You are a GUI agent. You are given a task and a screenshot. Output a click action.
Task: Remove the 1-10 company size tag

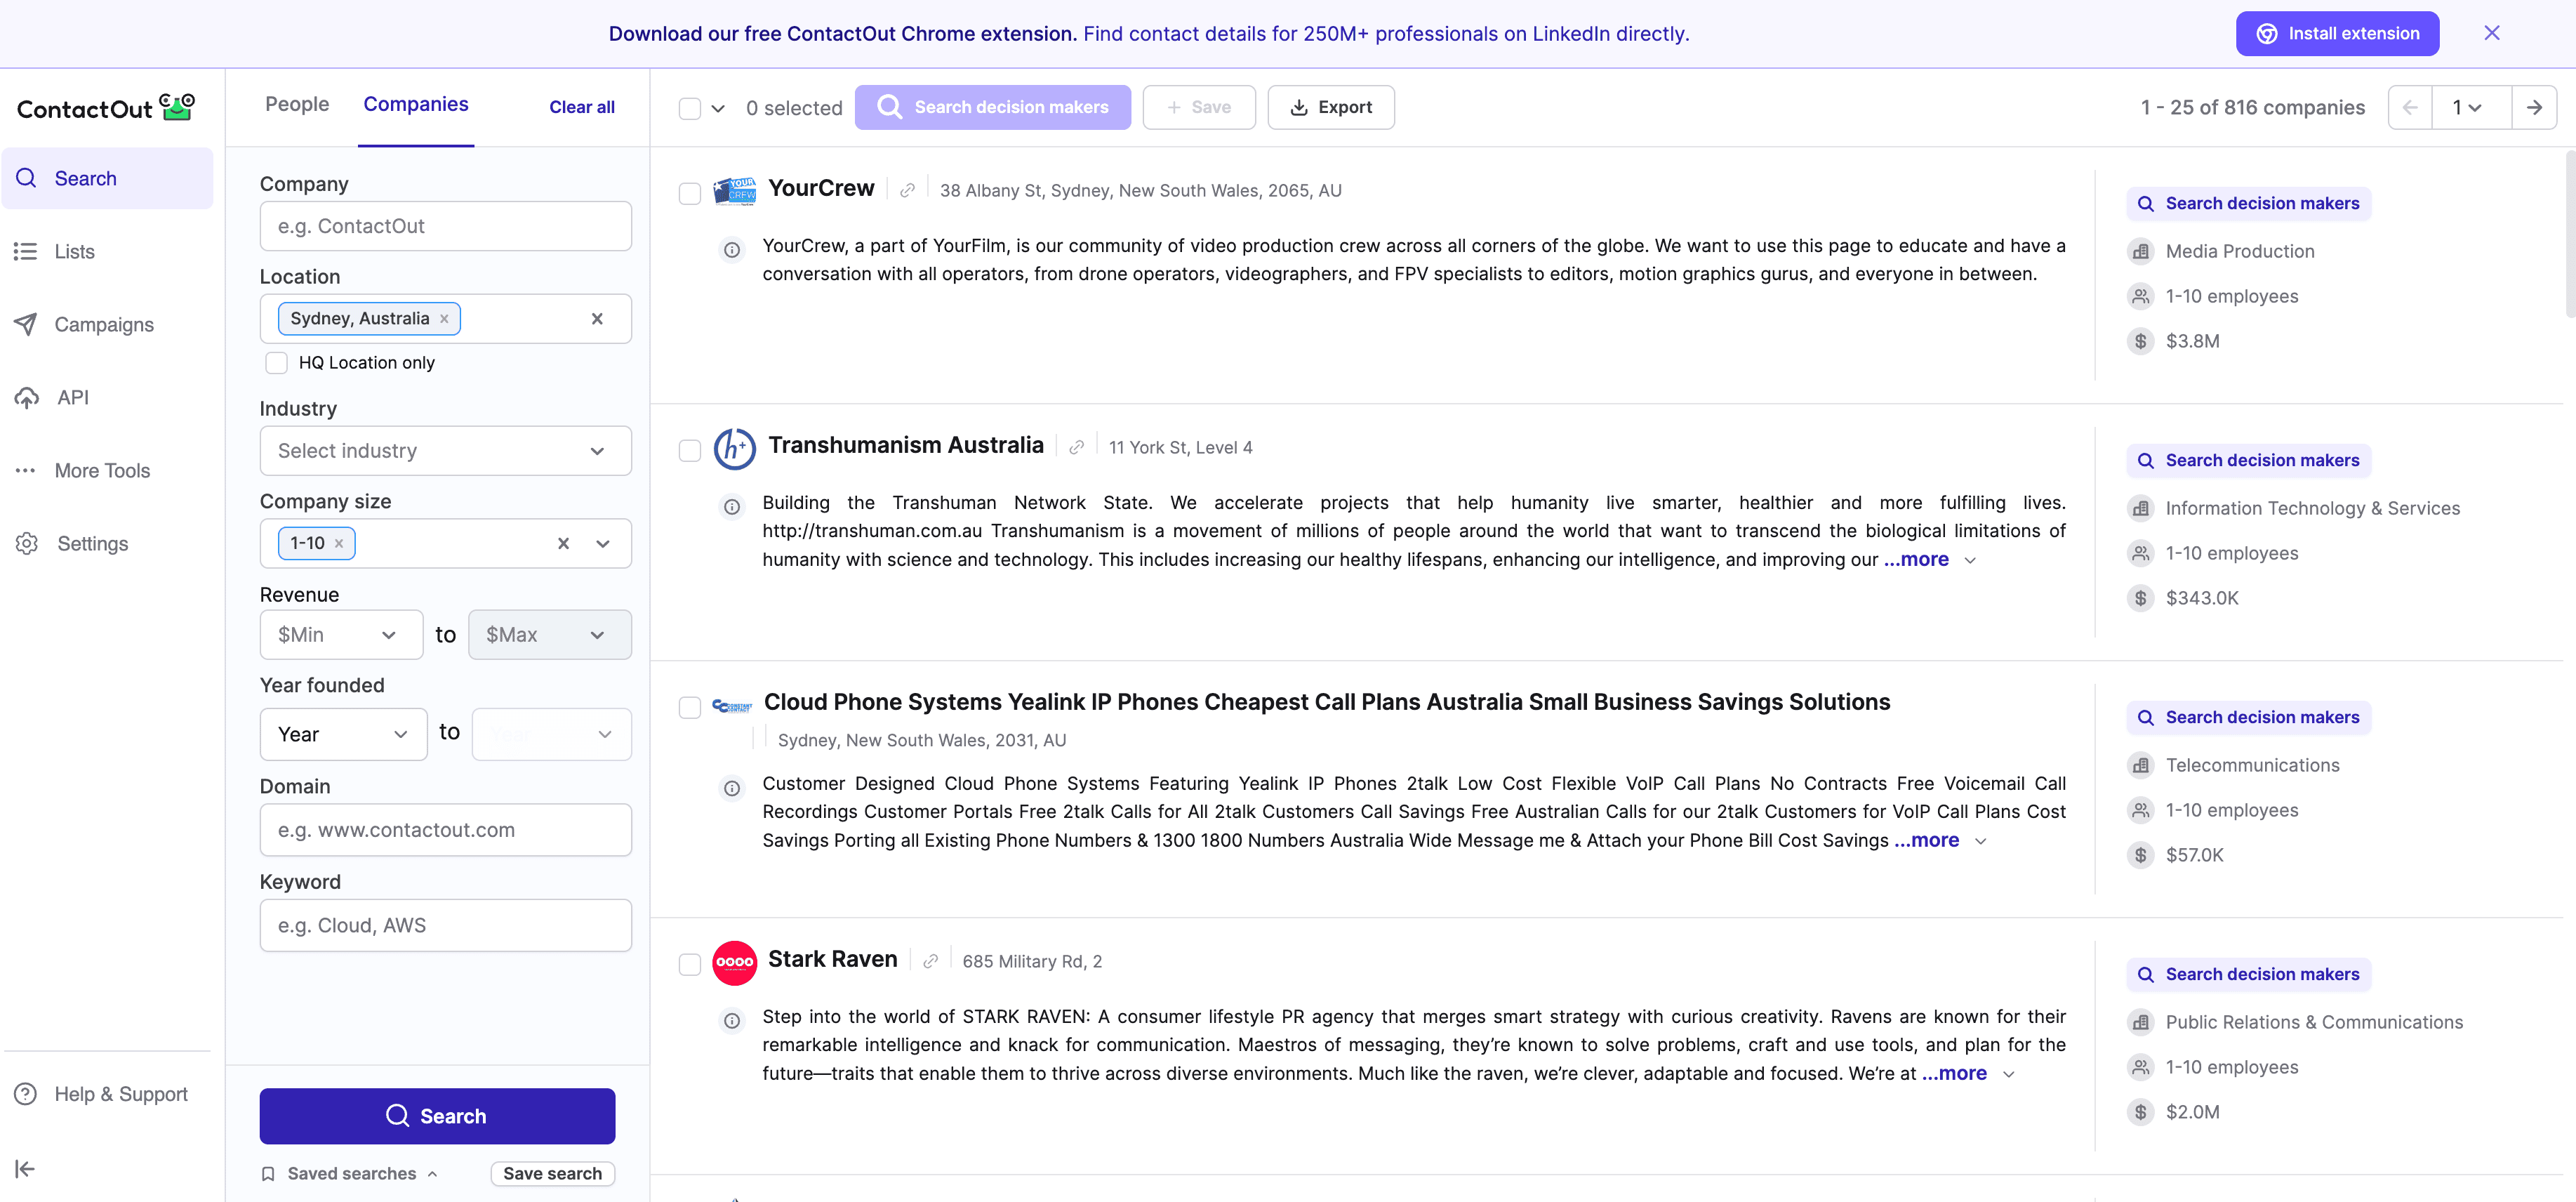click(x=339, y=544)
